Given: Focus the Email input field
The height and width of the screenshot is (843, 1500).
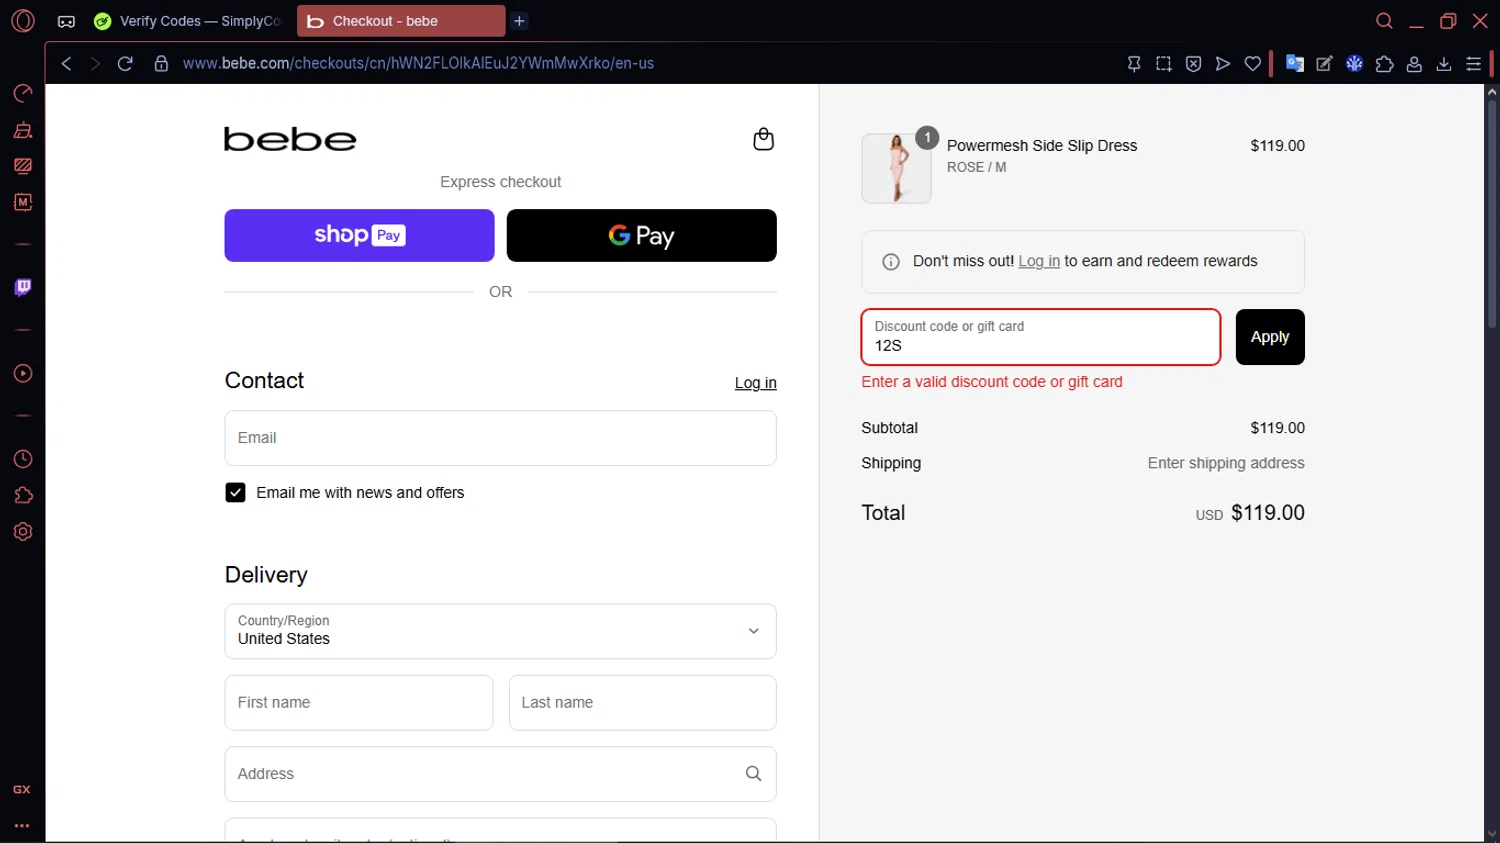Looking at the screenshot, I should (x=500, y=438).
